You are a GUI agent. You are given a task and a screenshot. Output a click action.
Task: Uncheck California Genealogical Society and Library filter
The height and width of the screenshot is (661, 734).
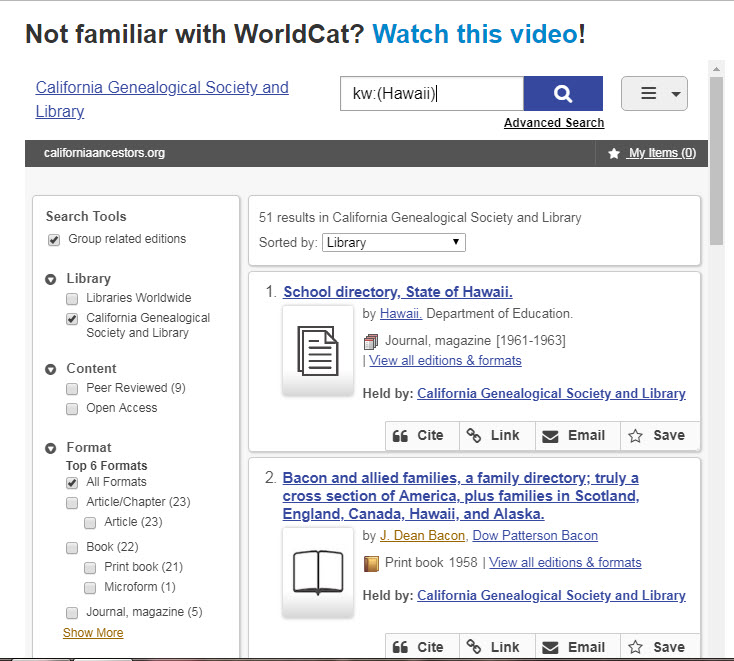72,319
